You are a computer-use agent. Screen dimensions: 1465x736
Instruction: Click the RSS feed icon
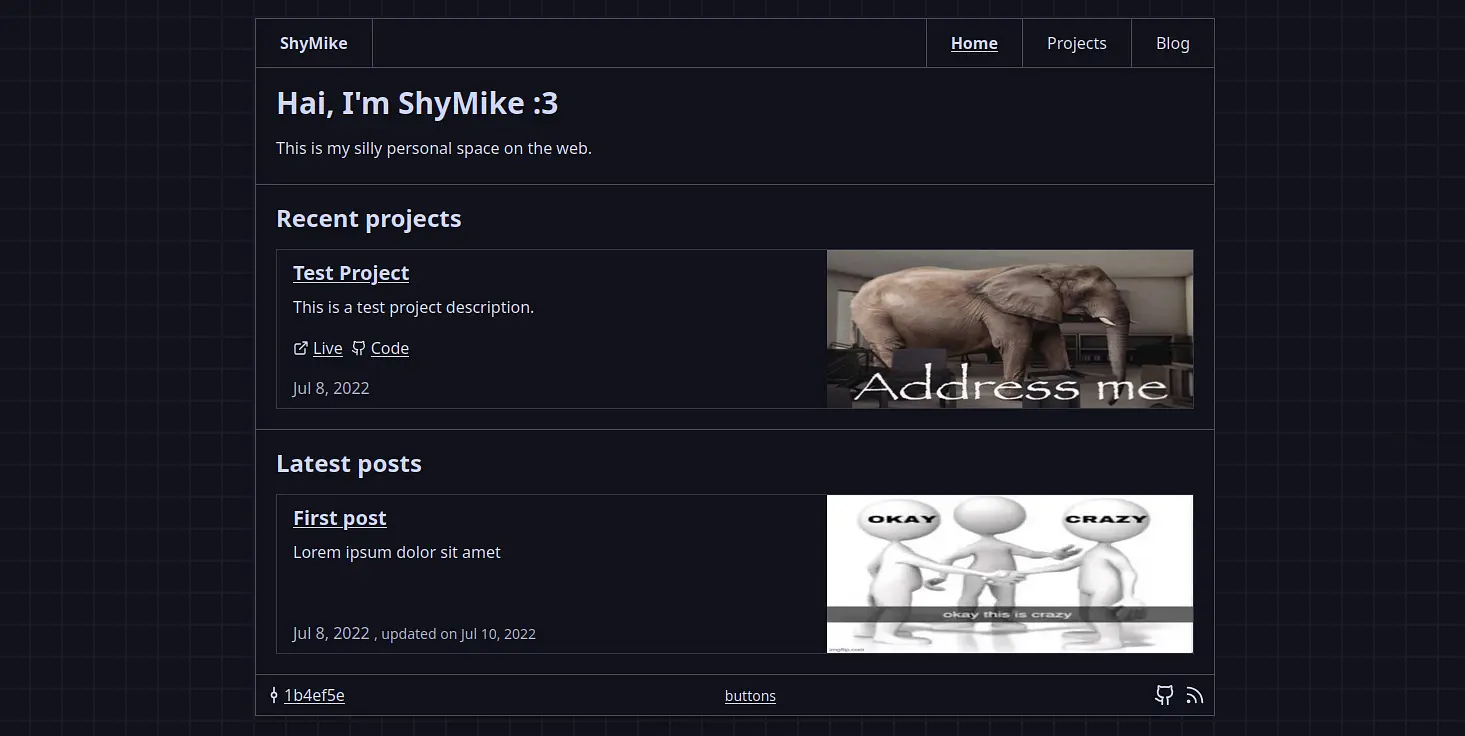coord(1195,695)
